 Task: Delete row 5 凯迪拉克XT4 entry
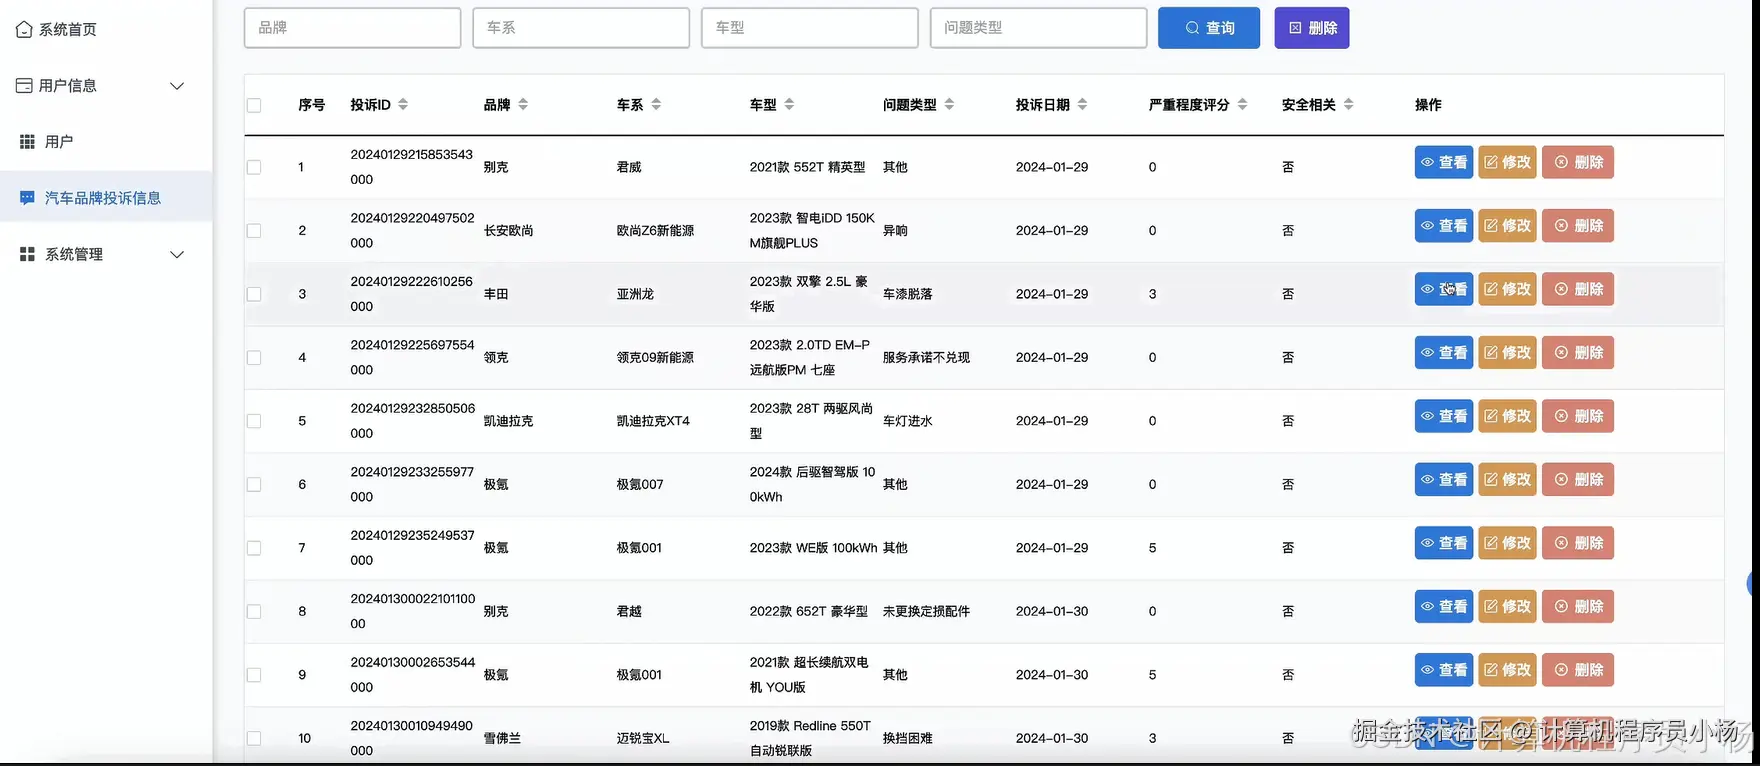(1578, 416)
